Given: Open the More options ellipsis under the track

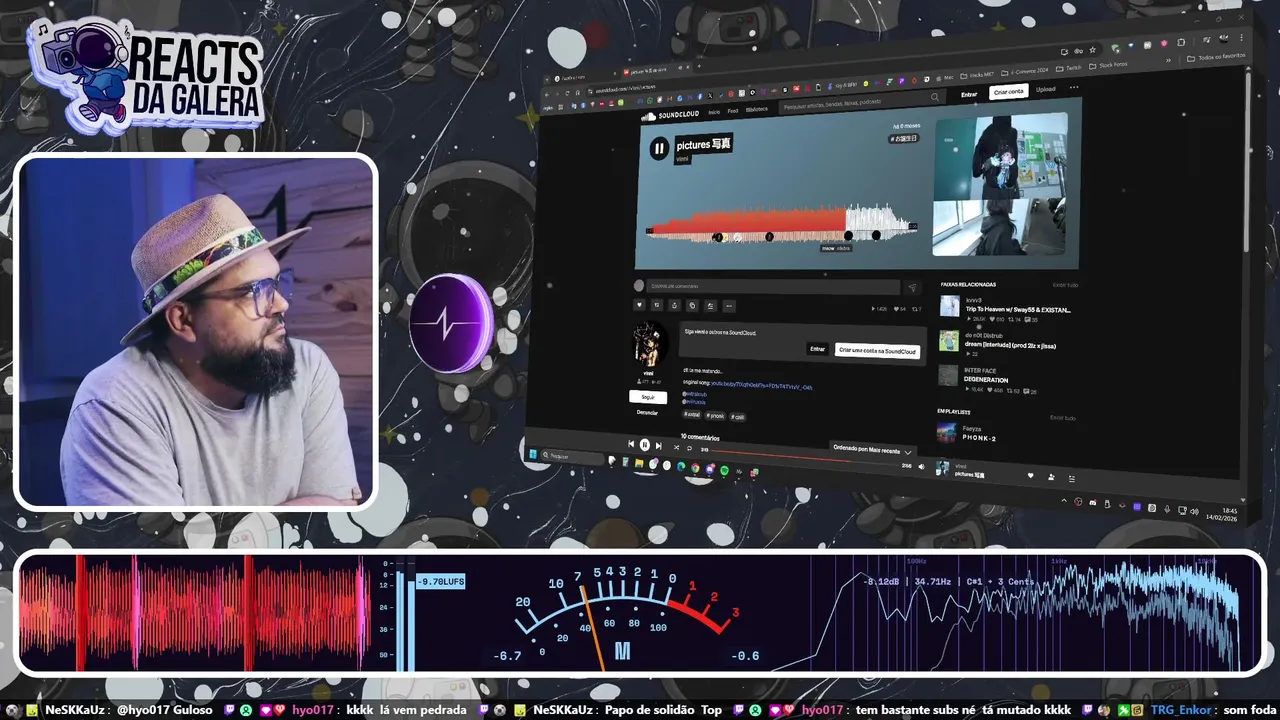Looking at the screenshot, I should coord(729,306).
